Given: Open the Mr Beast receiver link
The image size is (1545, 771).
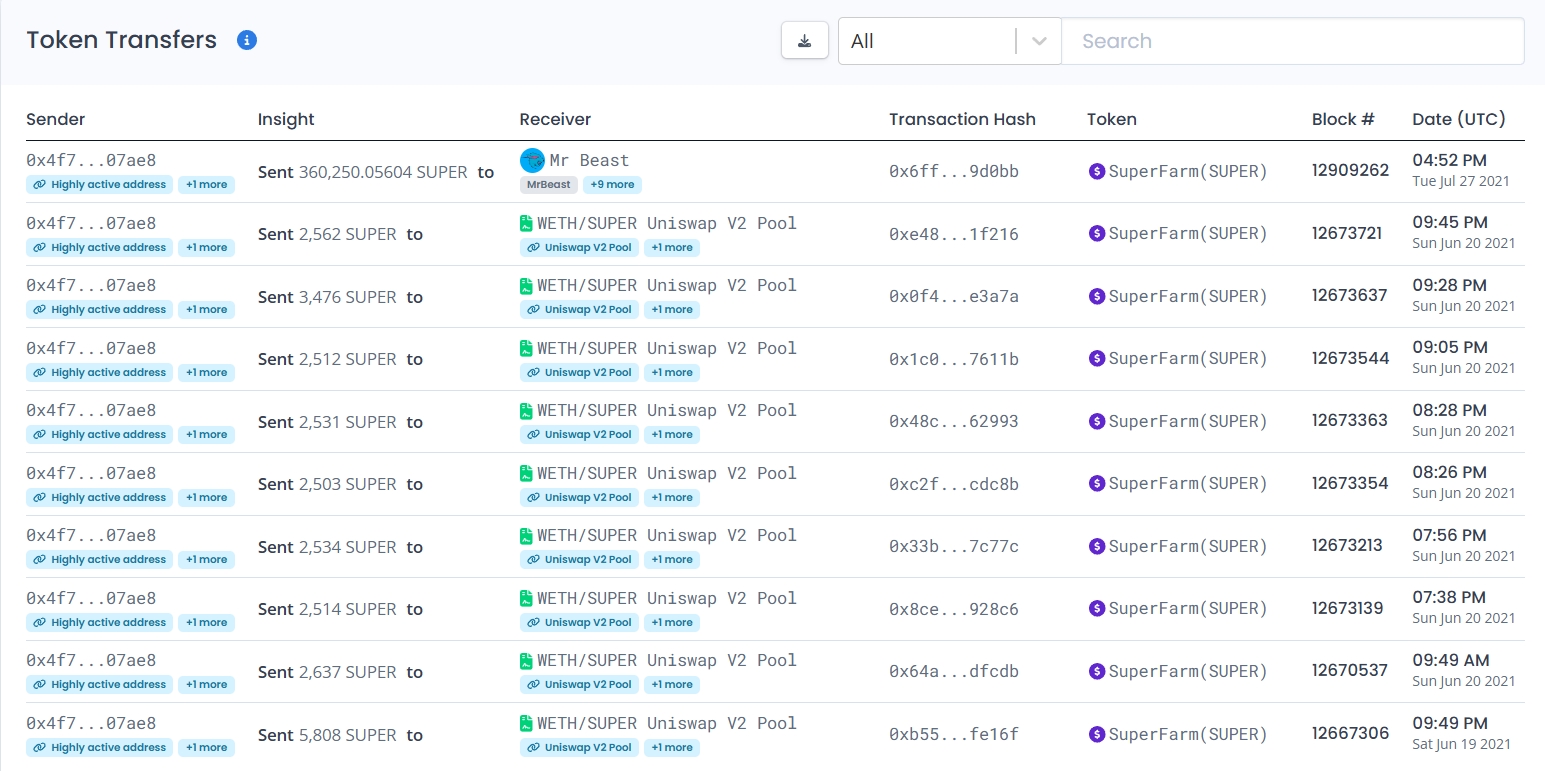Looking at the screenshot, I should 589,160.
